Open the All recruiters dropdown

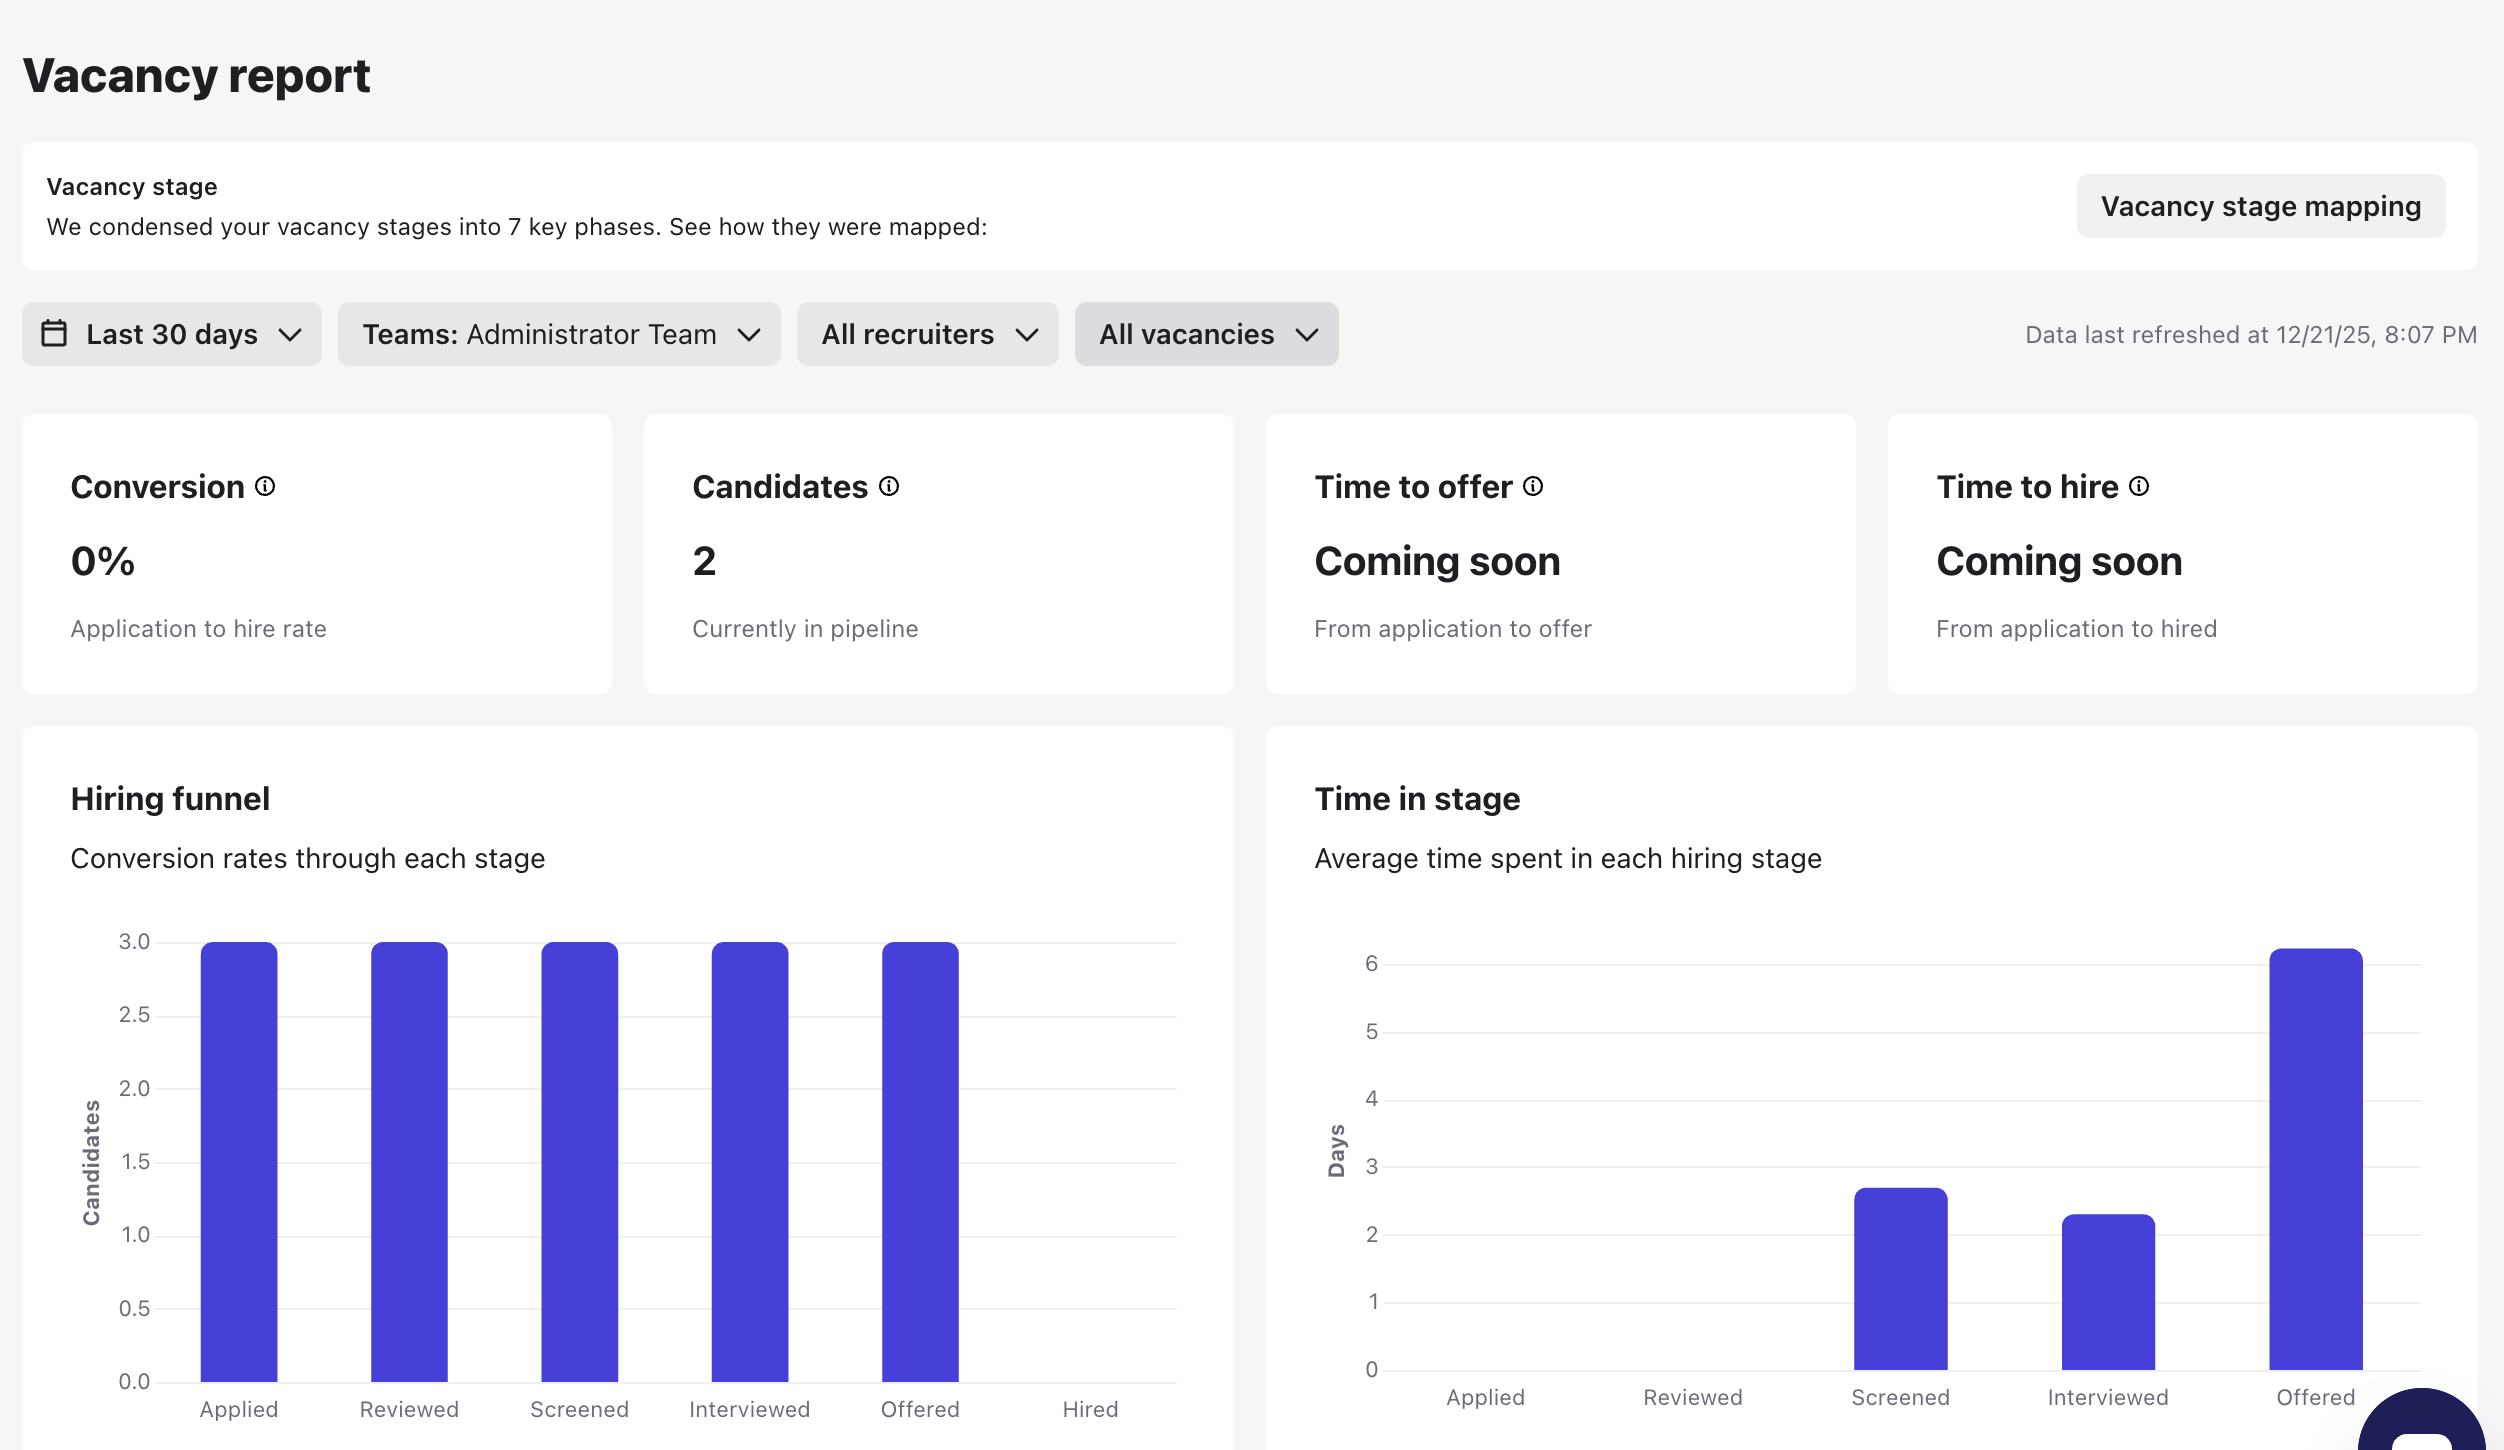click(927, 334)
